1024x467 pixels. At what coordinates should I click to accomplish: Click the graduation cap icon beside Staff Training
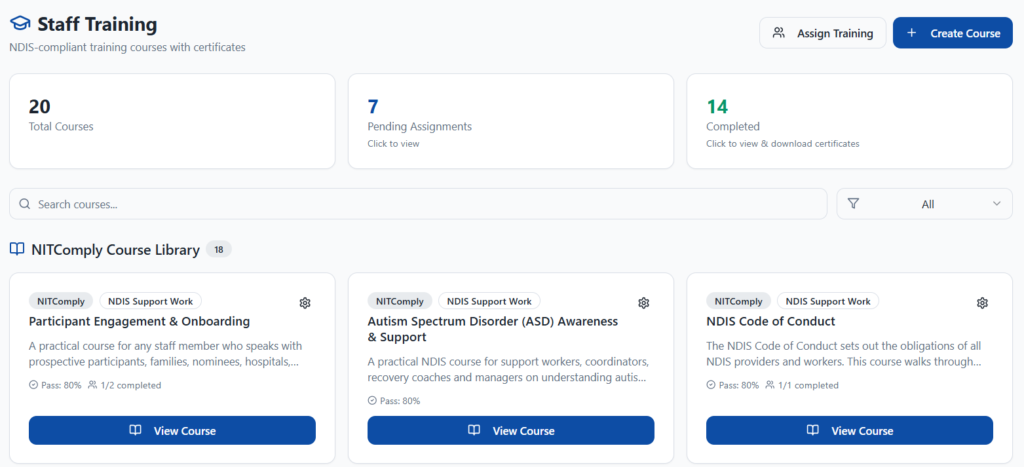pyautogui.click(x=20, y=25)
